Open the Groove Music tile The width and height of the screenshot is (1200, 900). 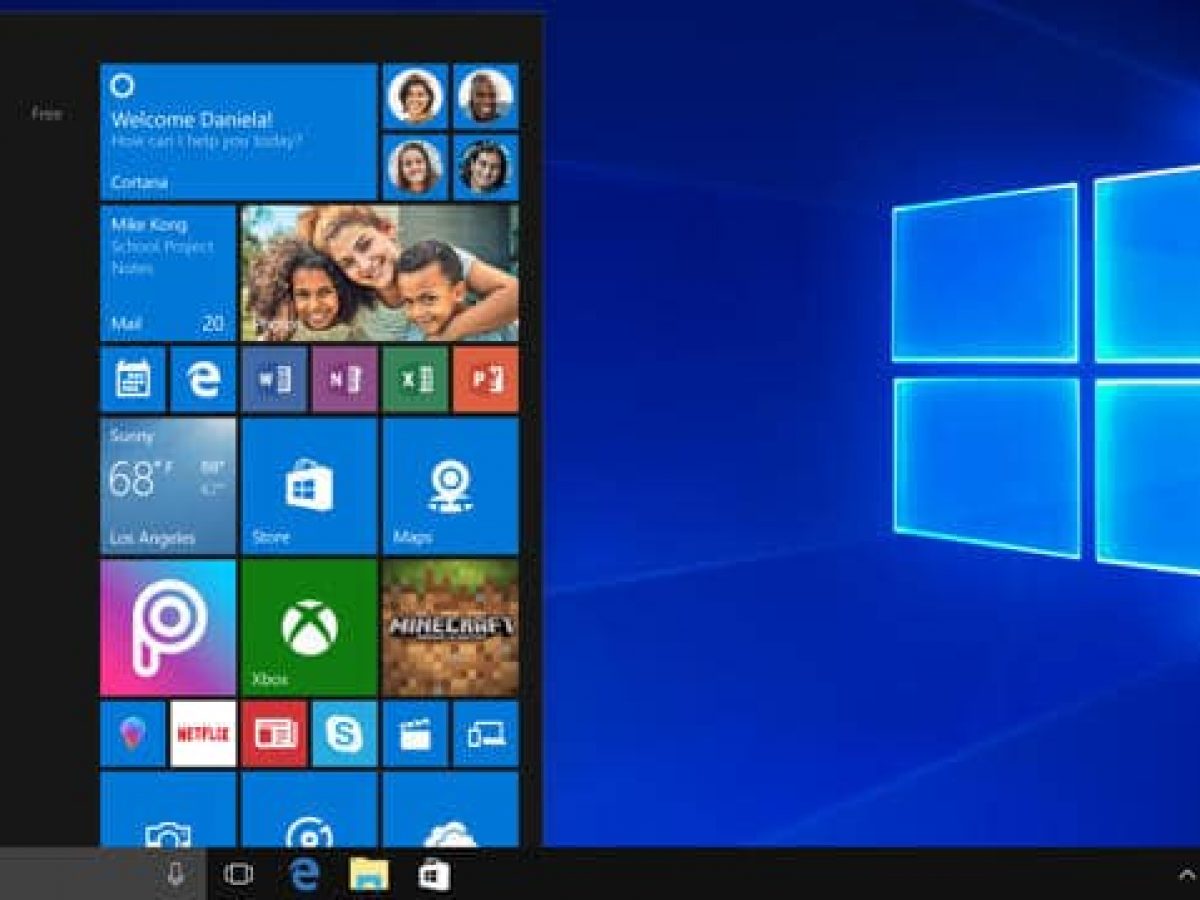point(309,810)
